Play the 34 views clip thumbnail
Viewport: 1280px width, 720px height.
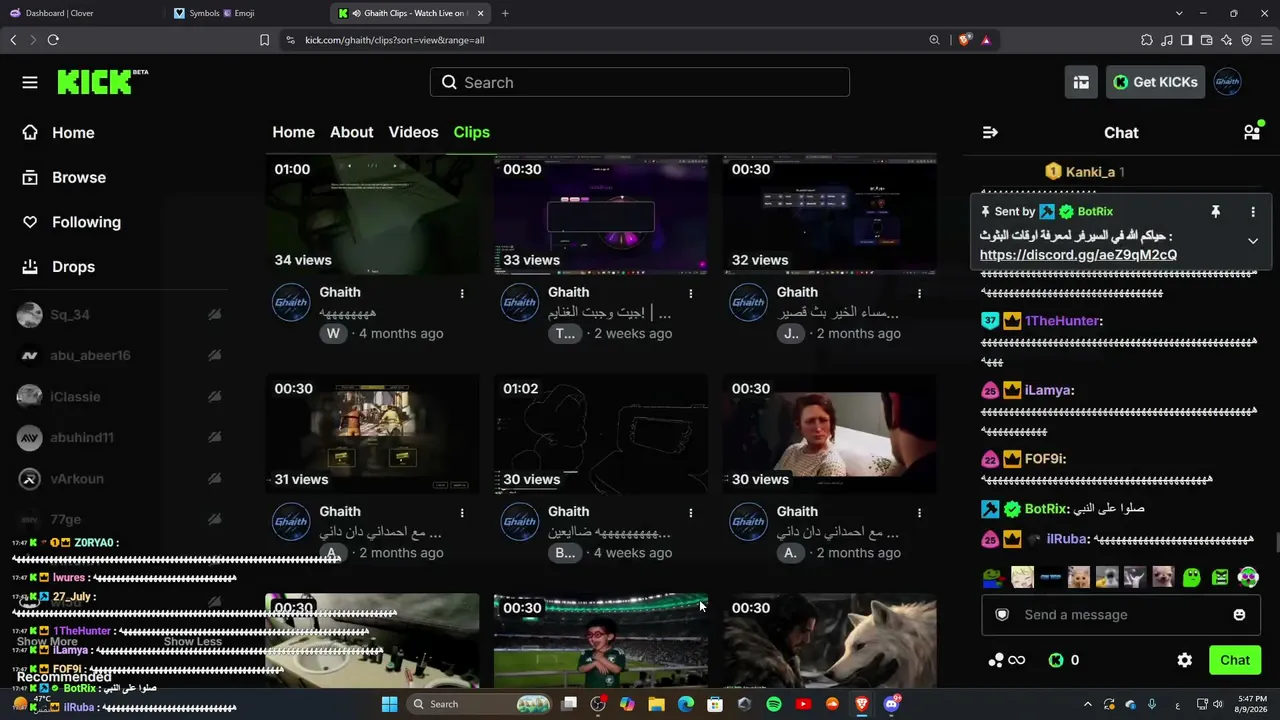[372, 214]
